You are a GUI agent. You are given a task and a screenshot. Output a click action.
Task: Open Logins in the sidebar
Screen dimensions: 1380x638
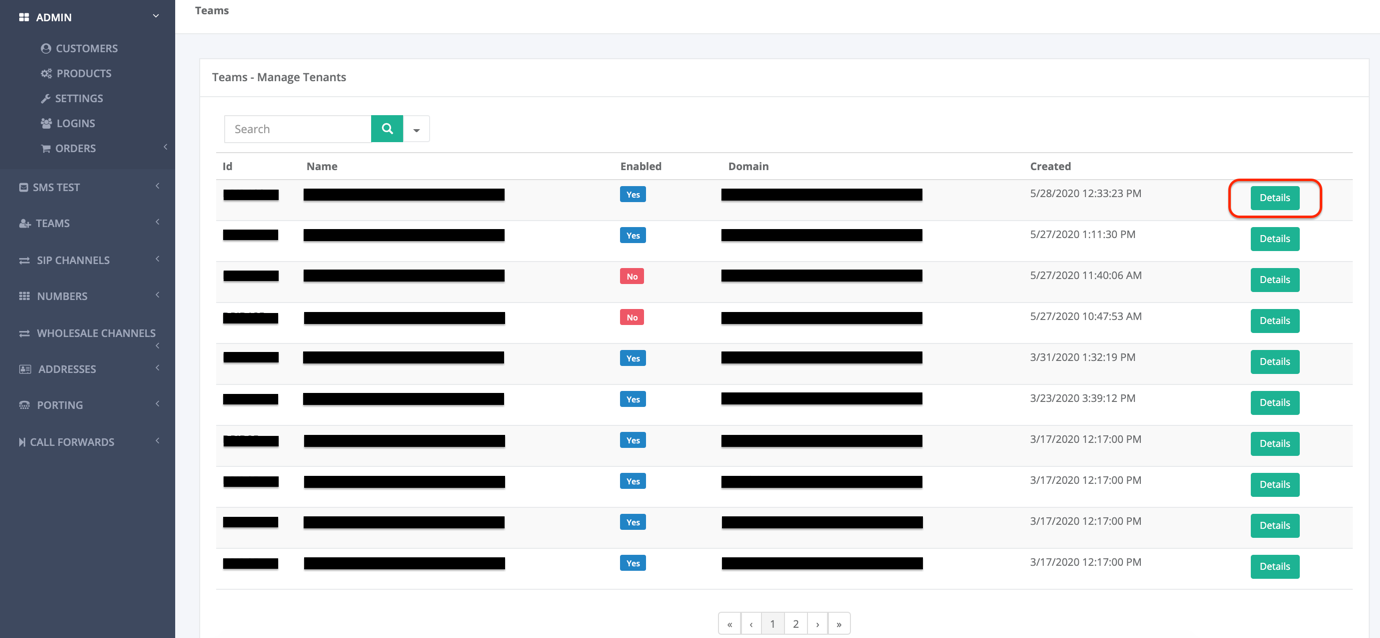(76, 123)
